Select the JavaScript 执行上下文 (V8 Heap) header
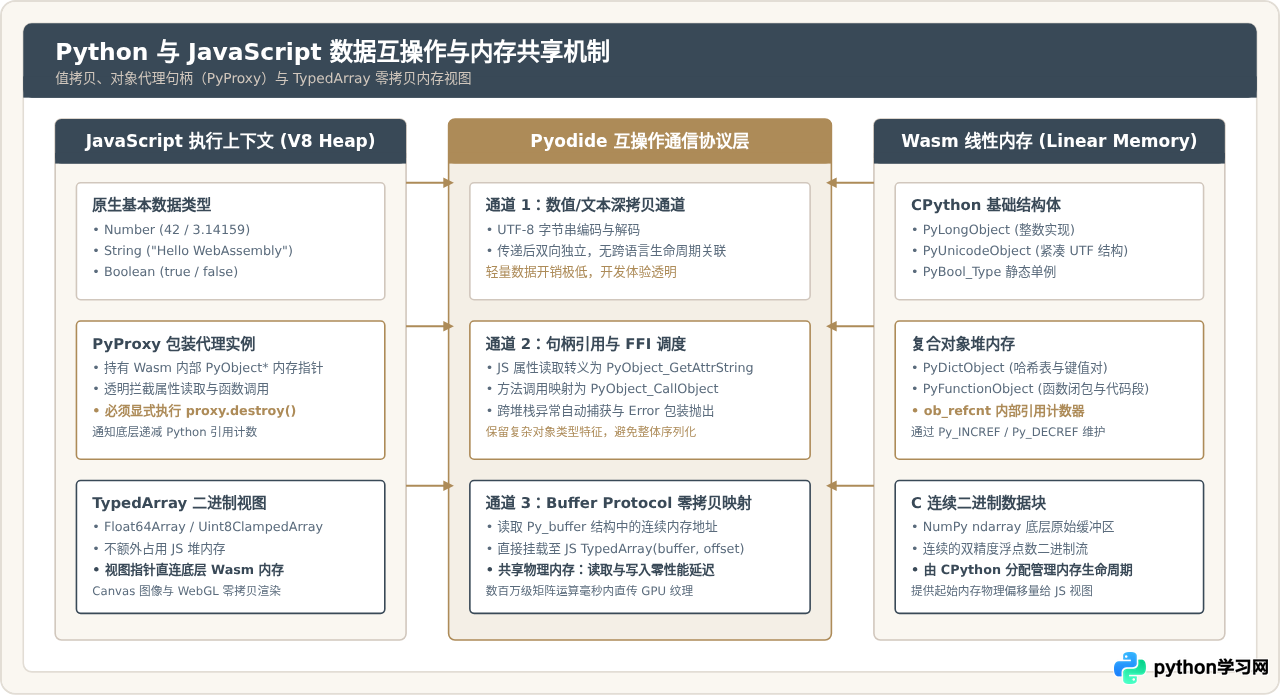Image resolution: width=1280 pixels, height=696 pixels. tap(230, 141)
